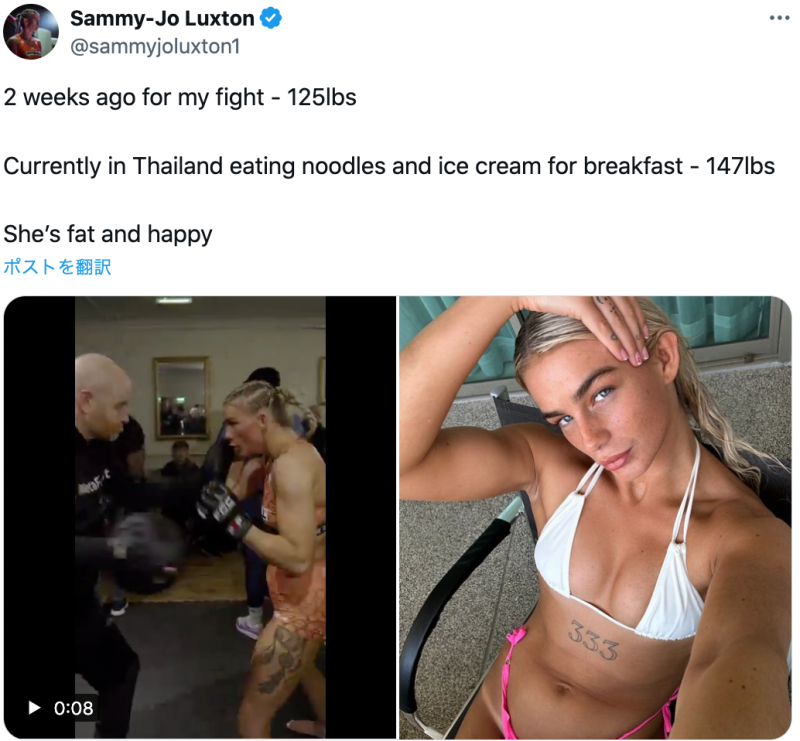Play the 0:08 video

(34, 708)
